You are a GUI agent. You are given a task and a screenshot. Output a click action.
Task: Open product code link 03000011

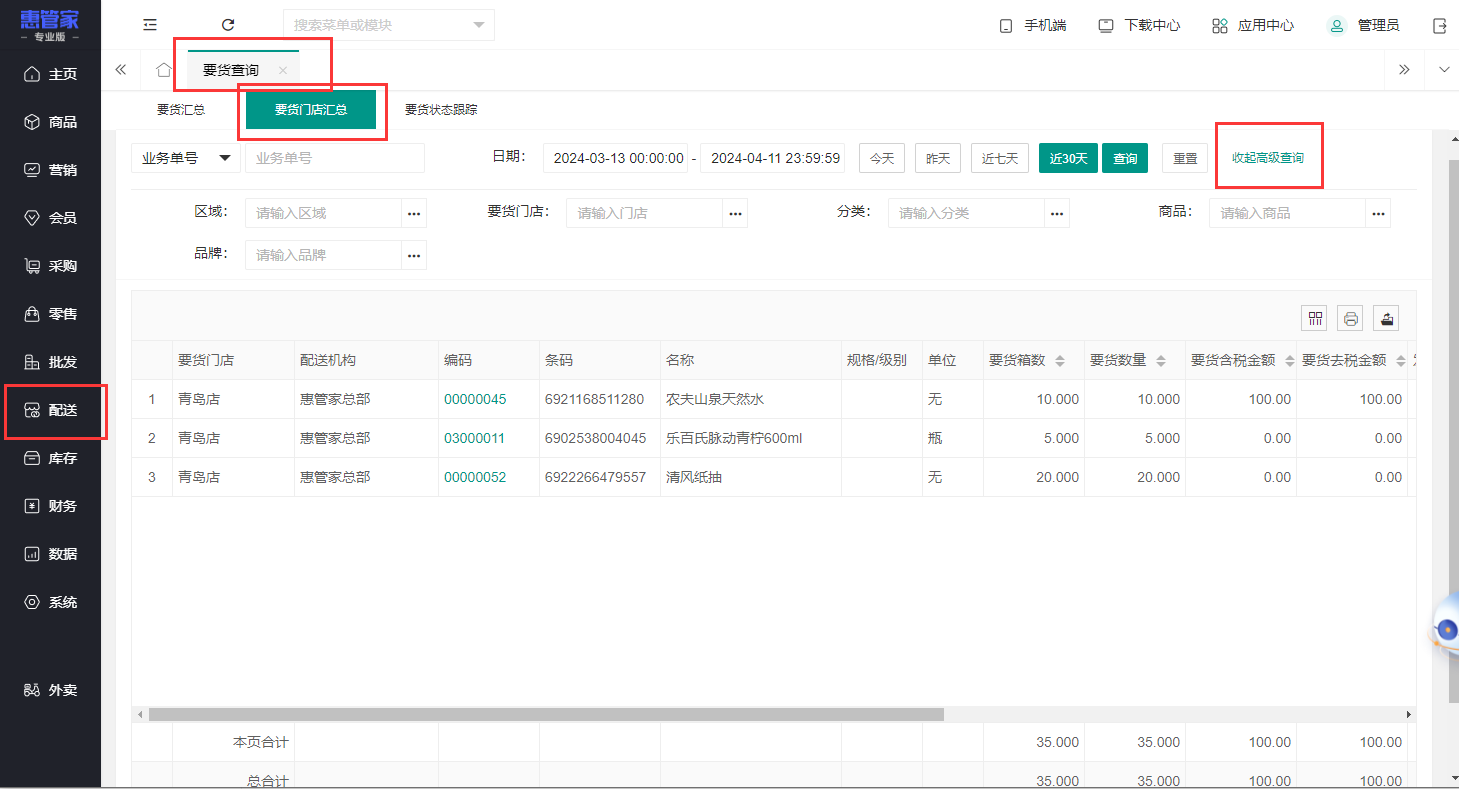tap(475, 438)
